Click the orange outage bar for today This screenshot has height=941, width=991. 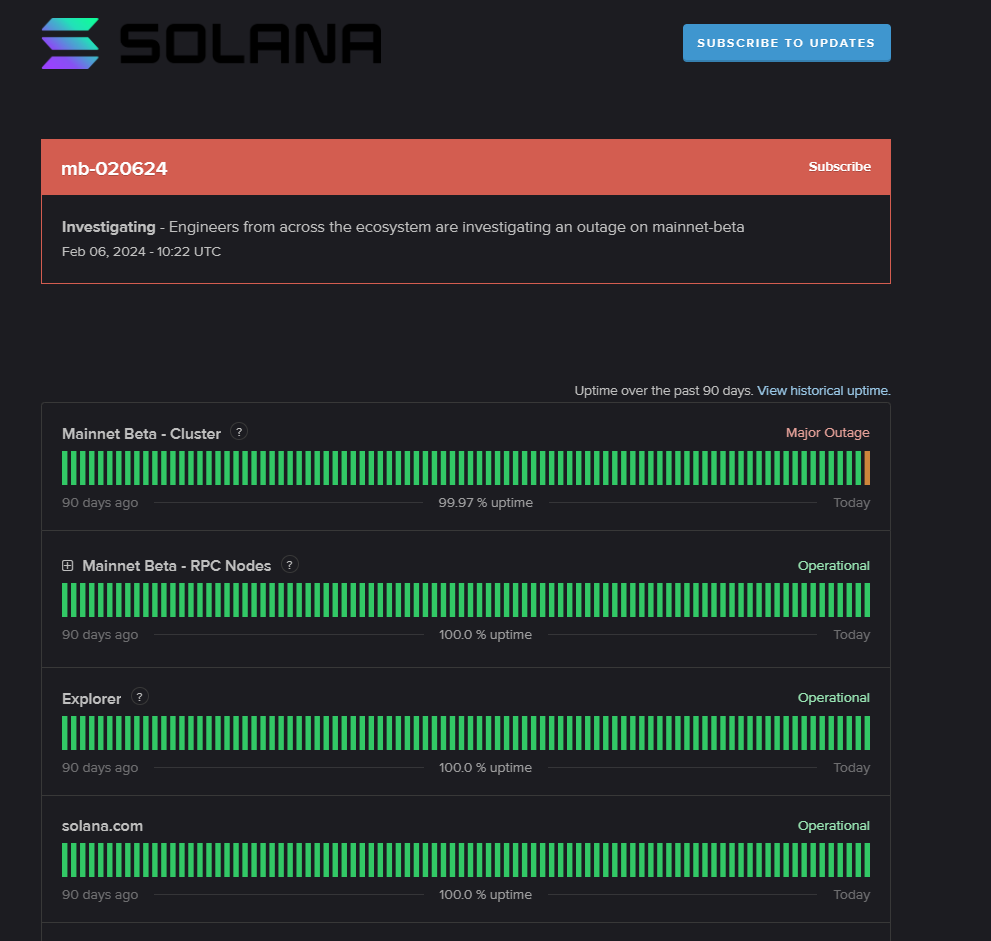pyautogui.click(x=867, y=468)
